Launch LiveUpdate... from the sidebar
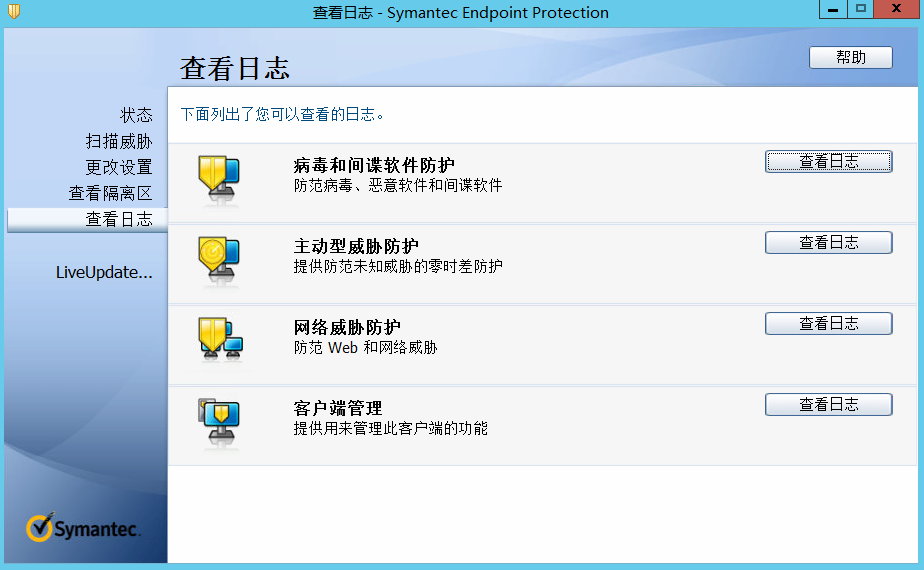924x570 pixels. (x=104, y=272)
